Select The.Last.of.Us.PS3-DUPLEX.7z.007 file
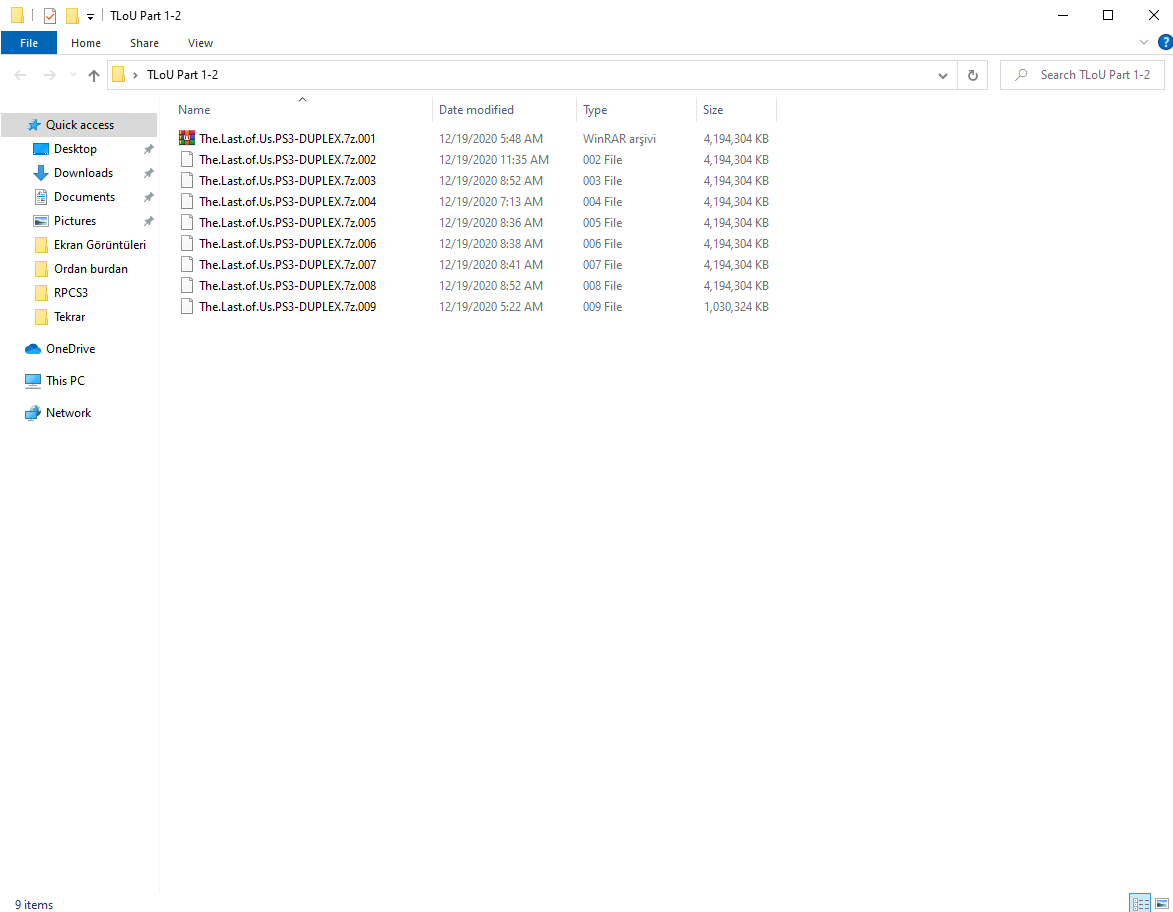 tap(287, 264)
